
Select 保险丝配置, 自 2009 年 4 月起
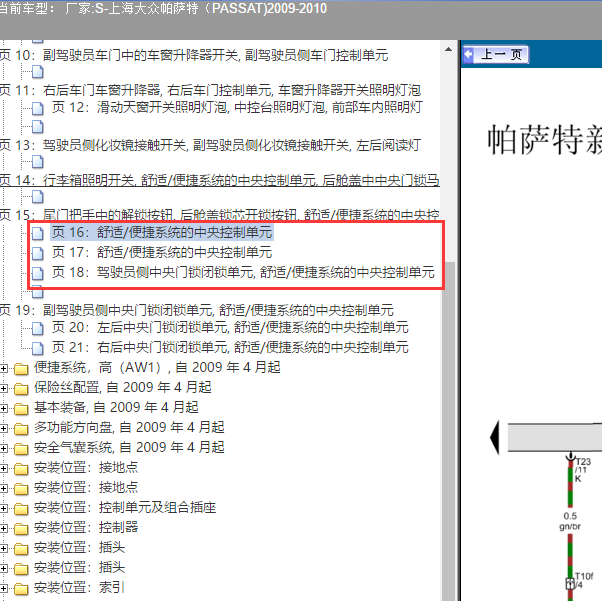click(x=122, y=387)
